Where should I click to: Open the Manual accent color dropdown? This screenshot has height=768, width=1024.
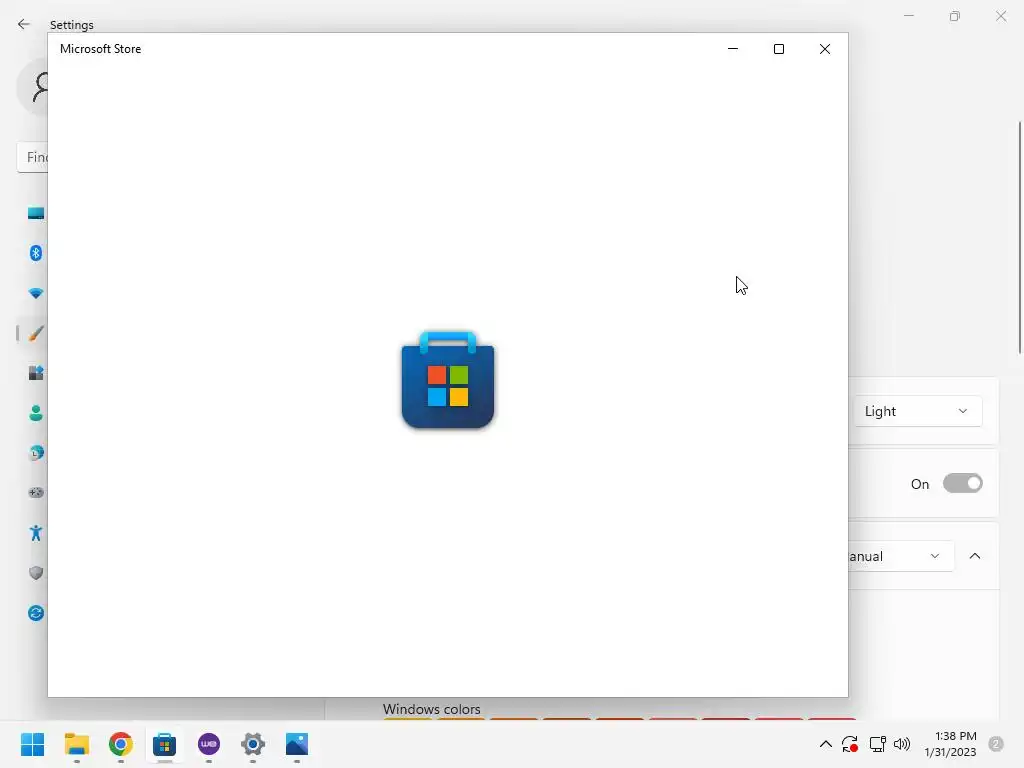pyautogui.click(x=901, y=556)
